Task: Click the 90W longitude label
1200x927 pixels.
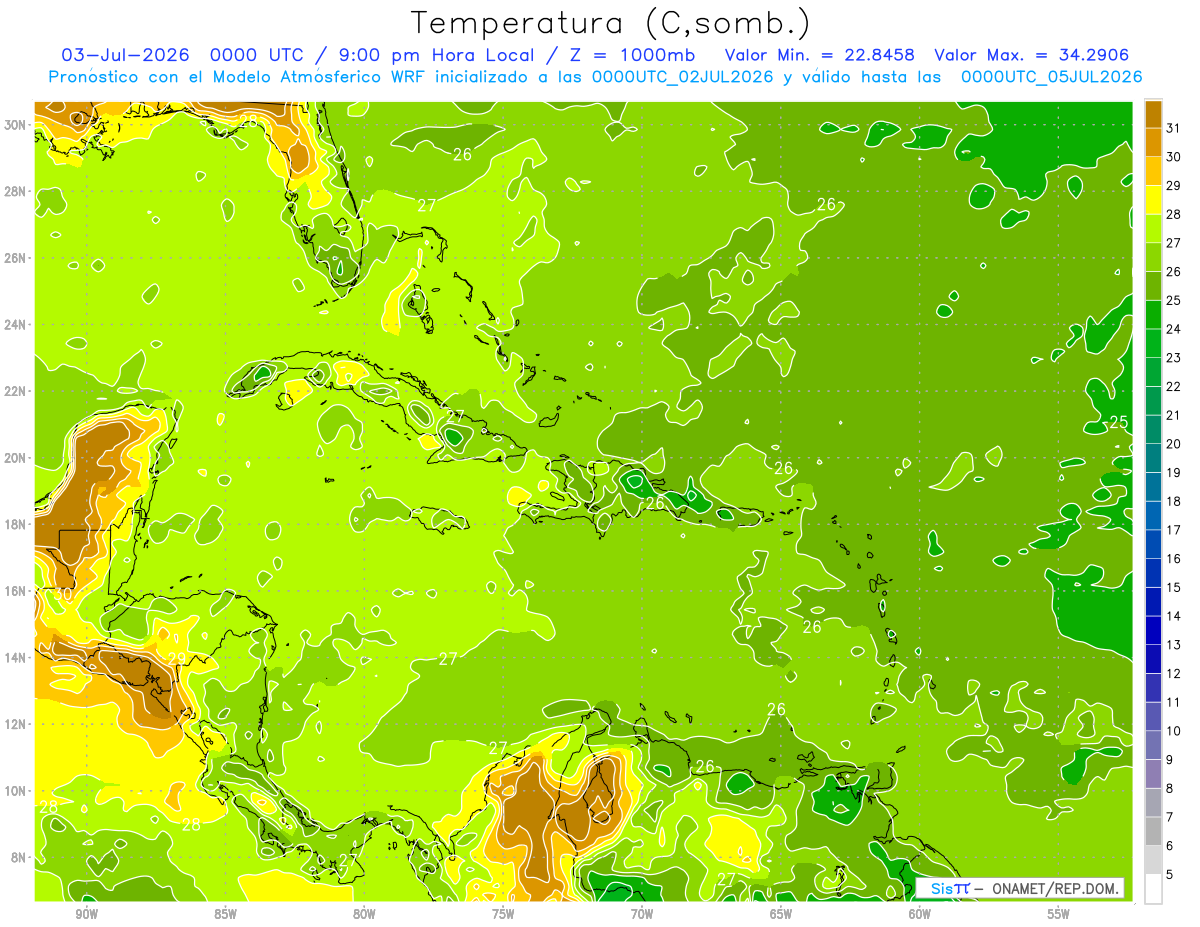Action: 86,914
